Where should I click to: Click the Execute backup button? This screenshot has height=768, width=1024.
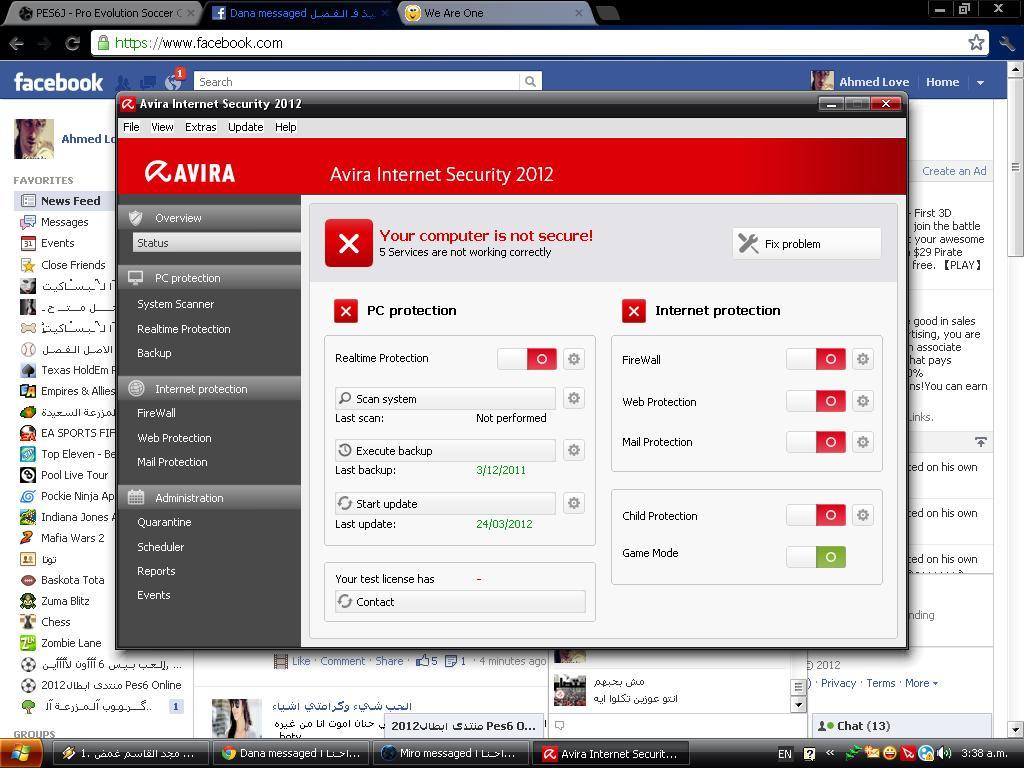coord(445,451)
